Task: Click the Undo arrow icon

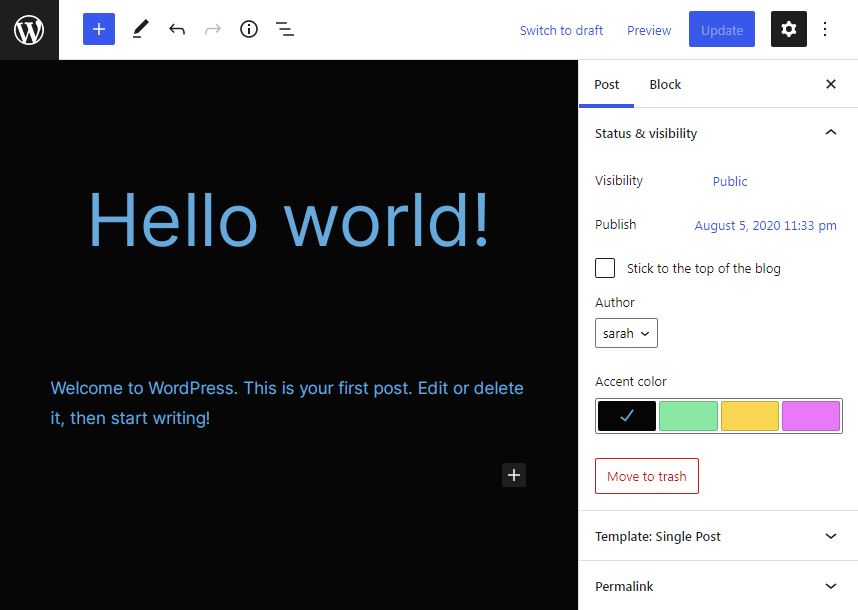Action: [177, 30]
